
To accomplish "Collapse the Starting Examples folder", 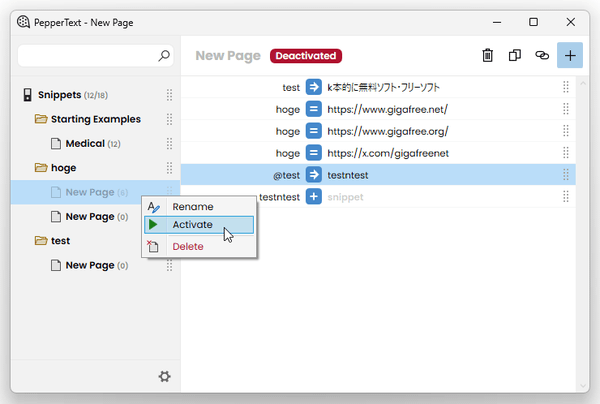I will pos(41,119).
